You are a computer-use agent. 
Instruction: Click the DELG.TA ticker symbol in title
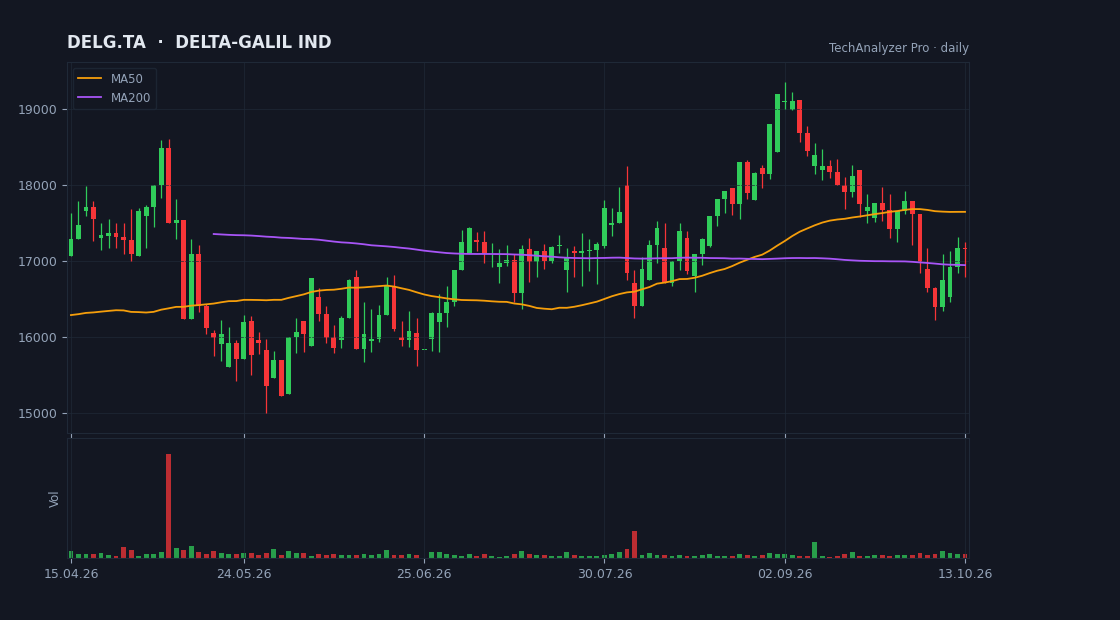pyautogui.click(x=106, y=43)
